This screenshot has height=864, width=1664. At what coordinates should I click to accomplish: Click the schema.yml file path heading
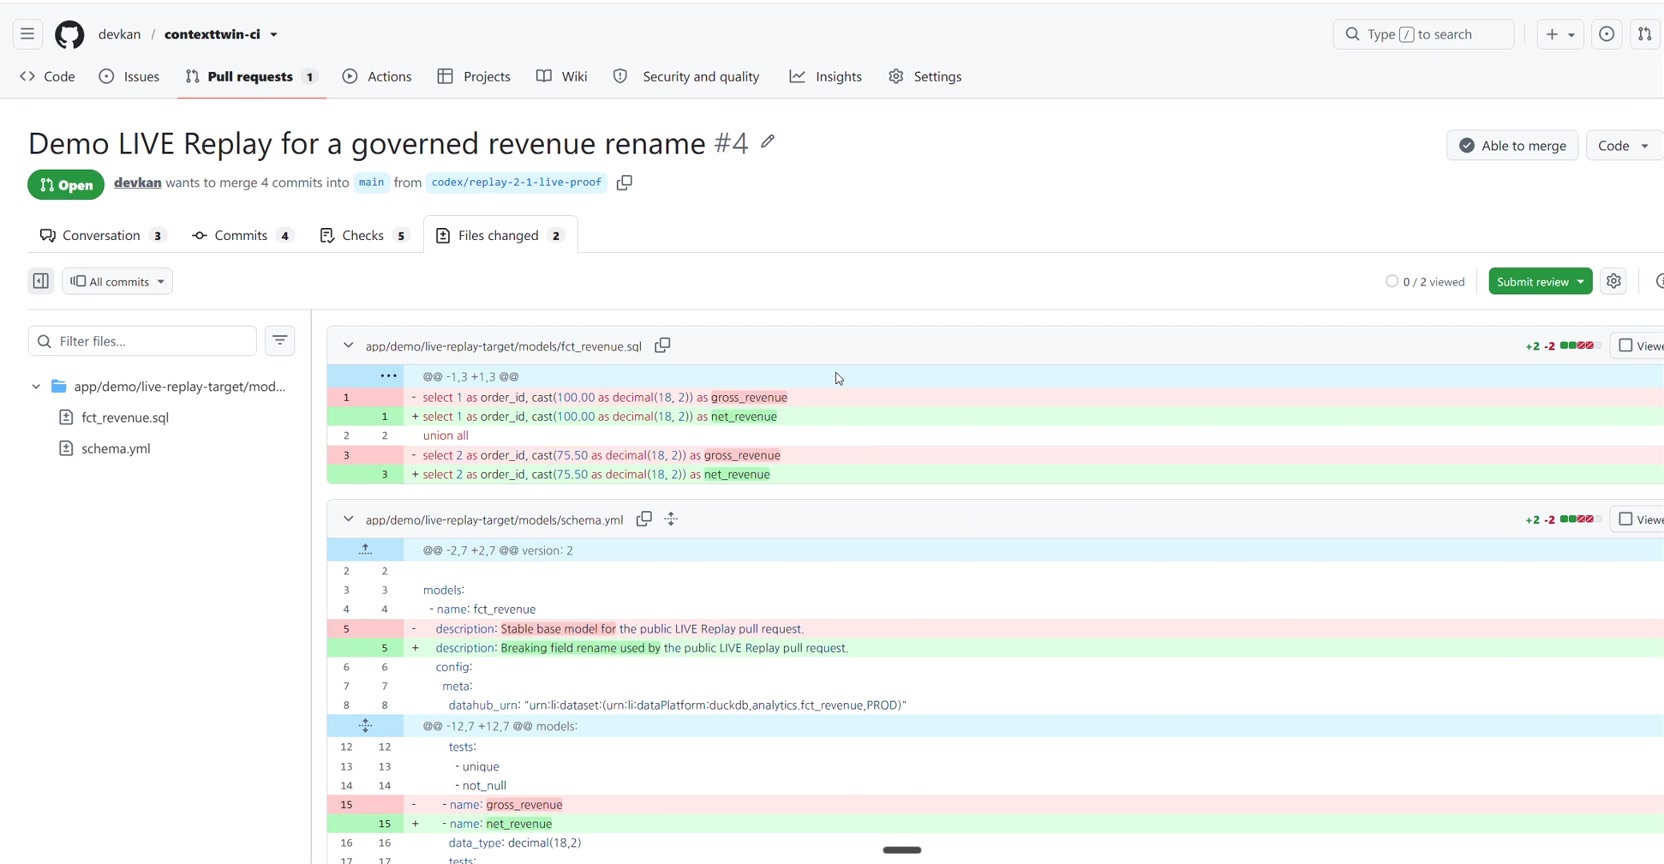click(x=494, y=519)
